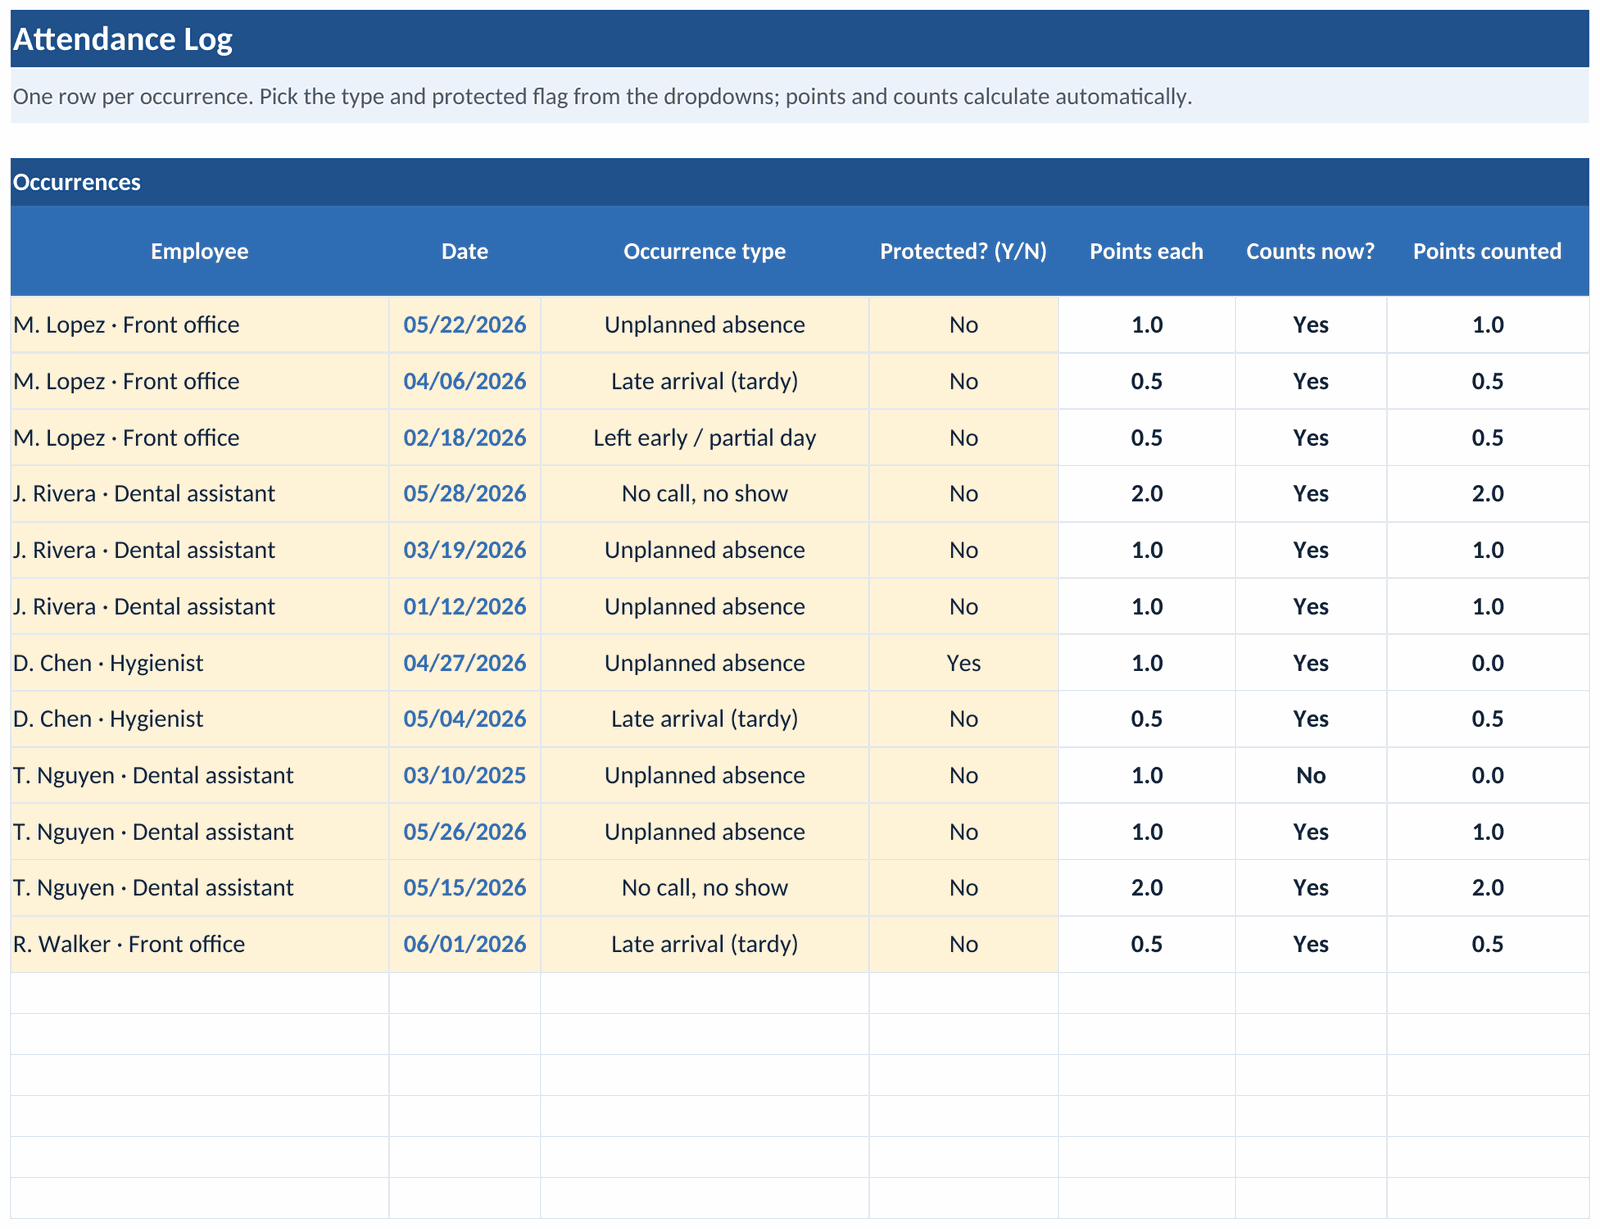1600x1229 pixels.
Task: Select the date cell 05/04/2026
Action: click(465, 719)
